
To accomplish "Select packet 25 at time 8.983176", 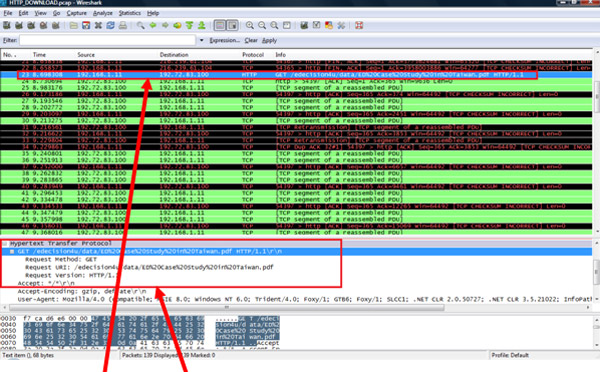I will 296,88.
